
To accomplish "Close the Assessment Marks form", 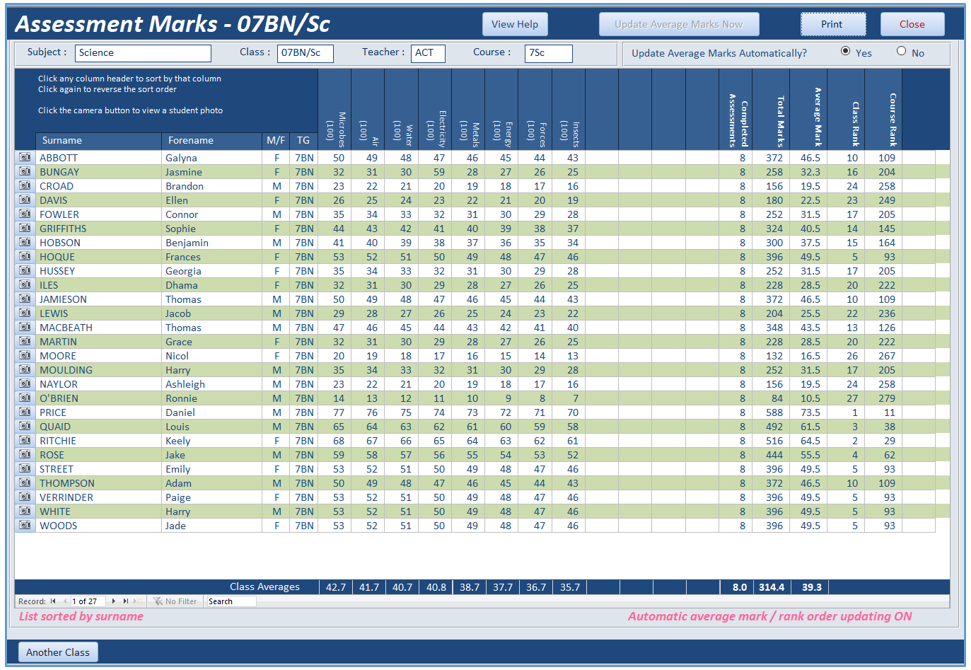I will pos(912,24).
